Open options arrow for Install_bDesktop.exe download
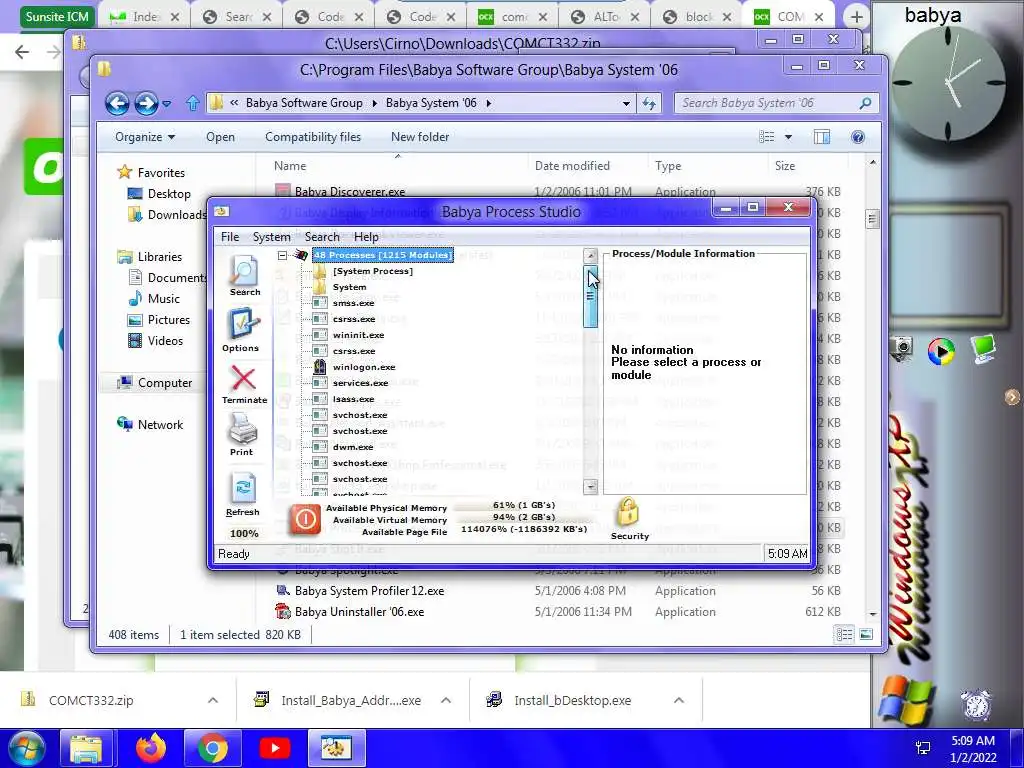 tap(679, 700)
